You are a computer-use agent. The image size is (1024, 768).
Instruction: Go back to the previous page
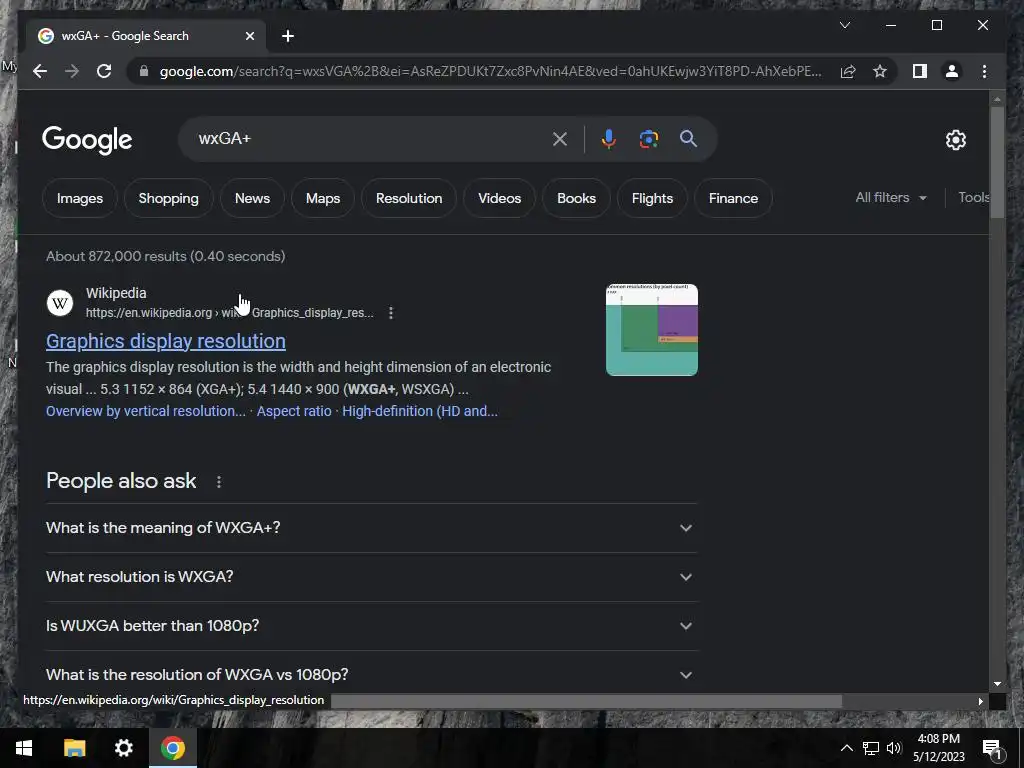click(x=40, y=71)
